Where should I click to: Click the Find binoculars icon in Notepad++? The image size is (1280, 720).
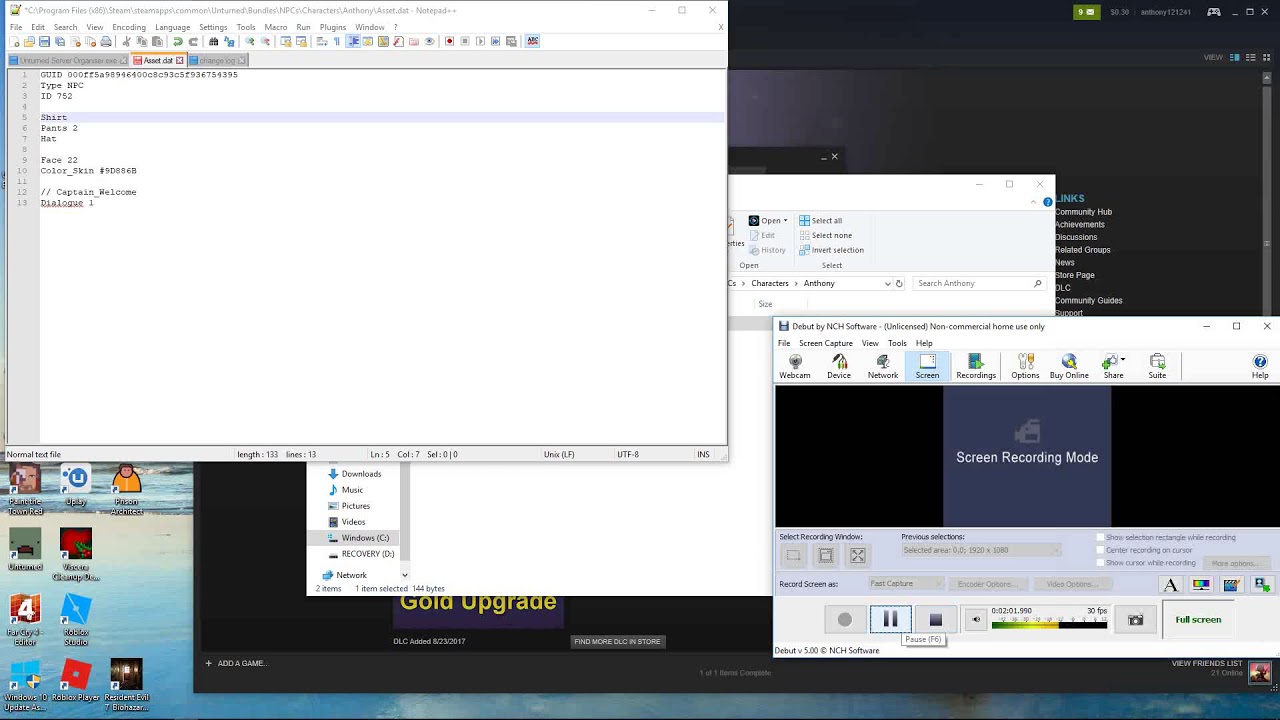coord(213,41)
